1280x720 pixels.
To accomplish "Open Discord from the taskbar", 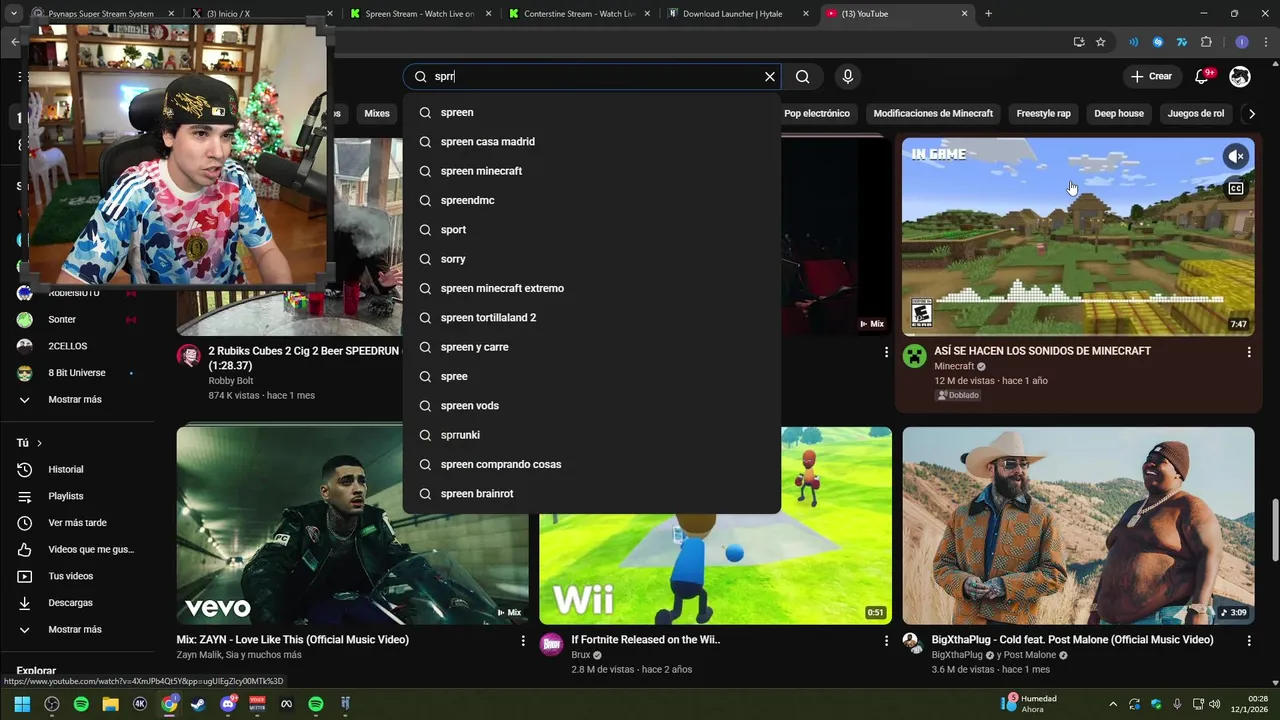I will pyautogui.click(x=228, y=704).
